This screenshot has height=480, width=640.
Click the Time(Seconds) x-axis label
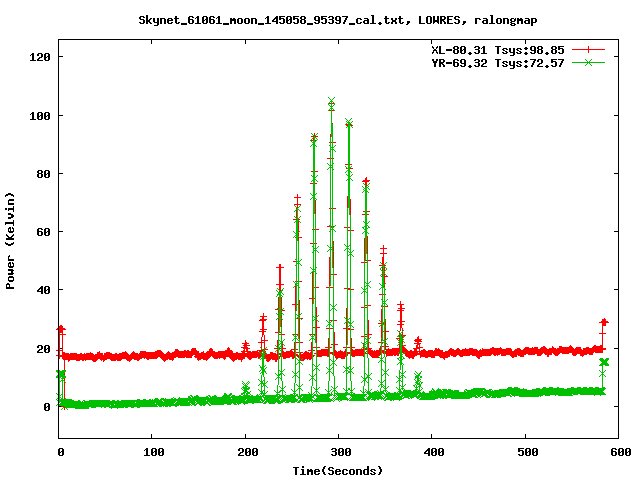(337, 470)
